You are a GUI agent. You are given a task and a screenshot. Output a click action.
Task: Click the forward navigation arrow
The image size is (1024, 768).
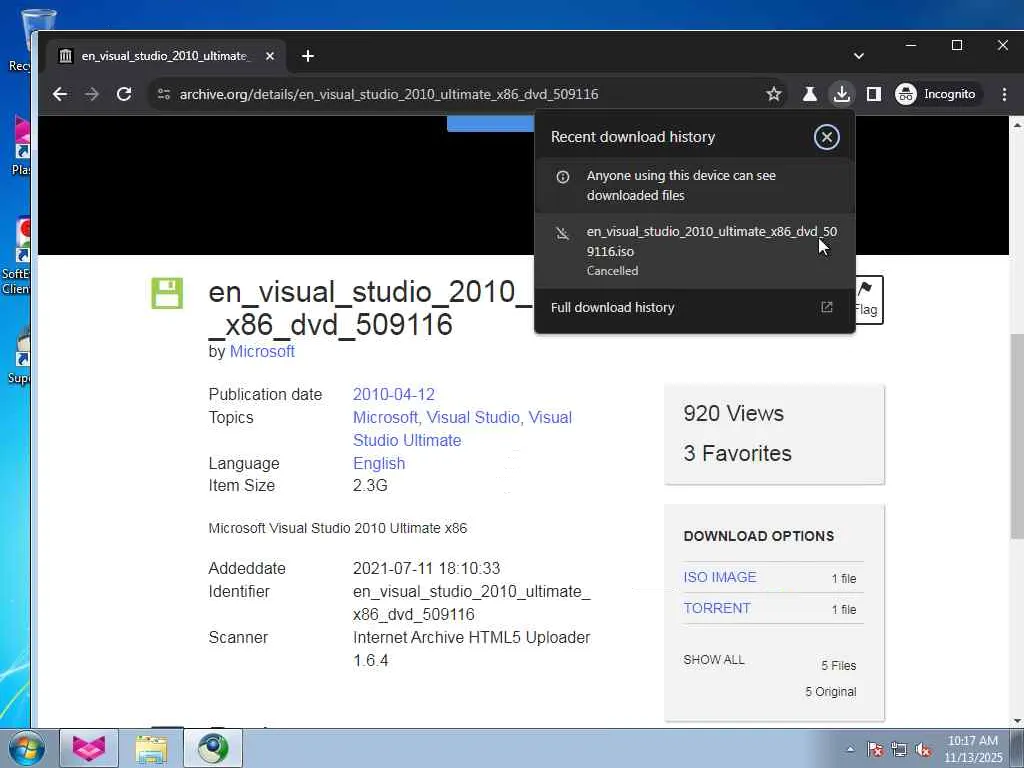click(x=92, y=94)
